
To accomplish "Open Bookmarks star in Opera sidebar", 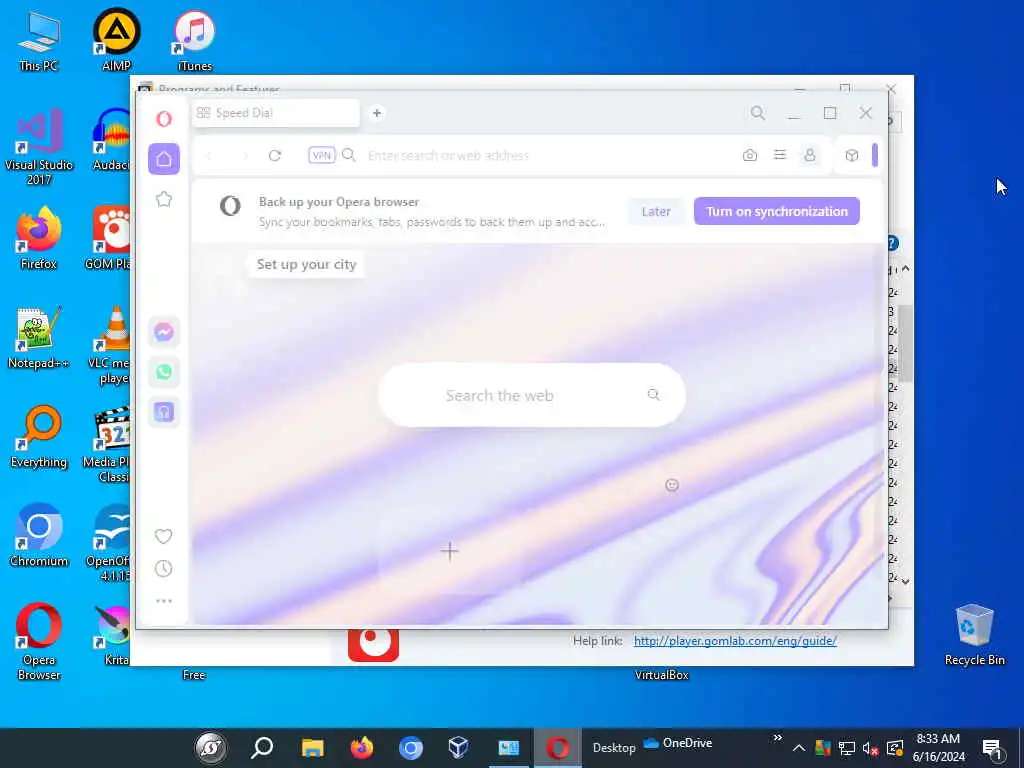I will pos(164,199).
